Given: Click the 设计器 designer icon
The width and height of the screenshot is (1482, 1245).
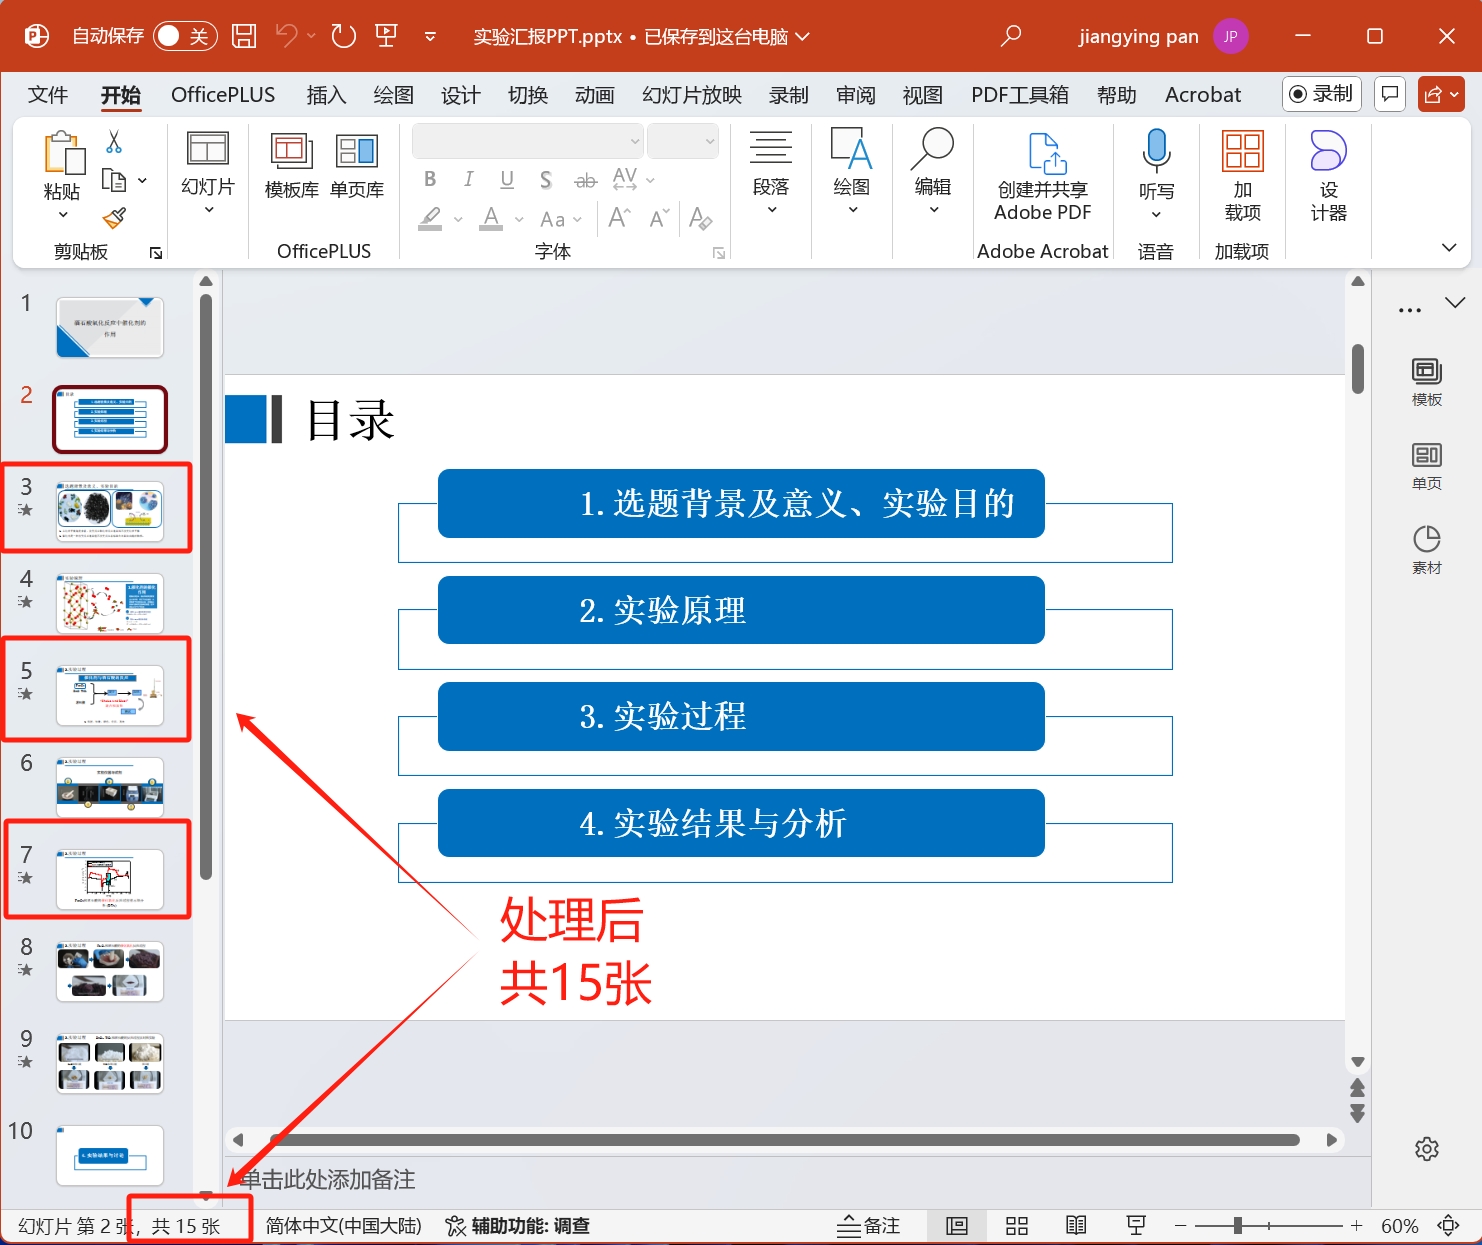Looking at the screenshot, I should [1328, 176].
